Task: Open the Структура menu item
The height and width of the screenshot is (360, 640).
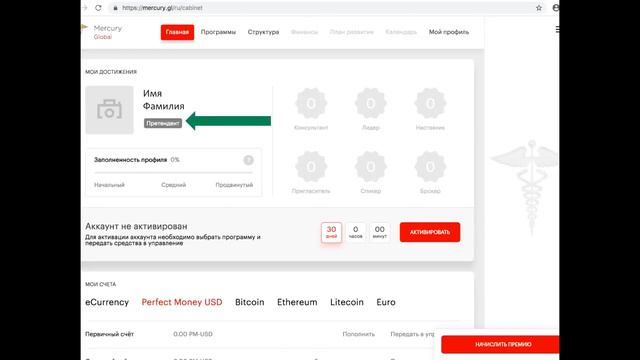Action: (263, 32)
